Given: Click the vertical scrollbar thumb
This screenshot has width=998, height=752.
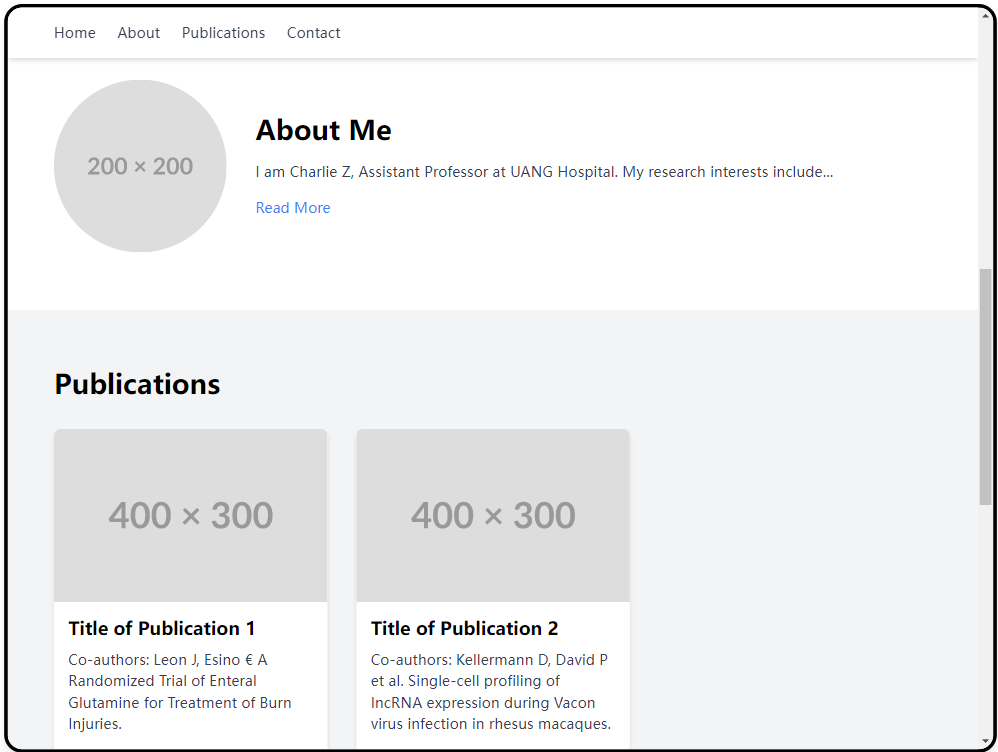Looking at the screenshot, I should click(985, 387).
